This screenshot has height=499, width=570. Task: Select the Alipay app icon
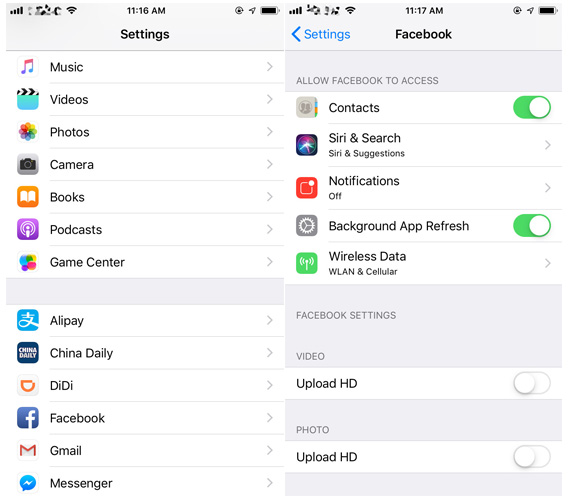click(x=28, y=320)
